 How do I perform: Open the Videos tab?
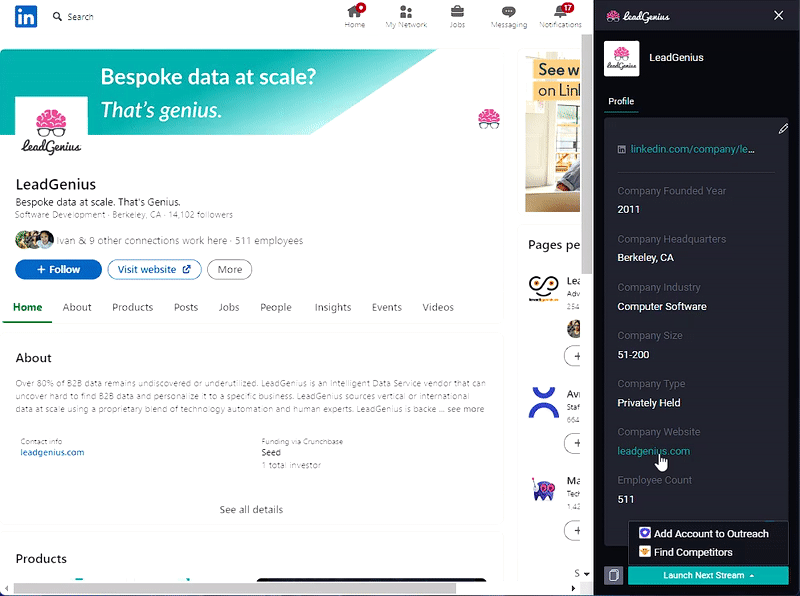438,307
